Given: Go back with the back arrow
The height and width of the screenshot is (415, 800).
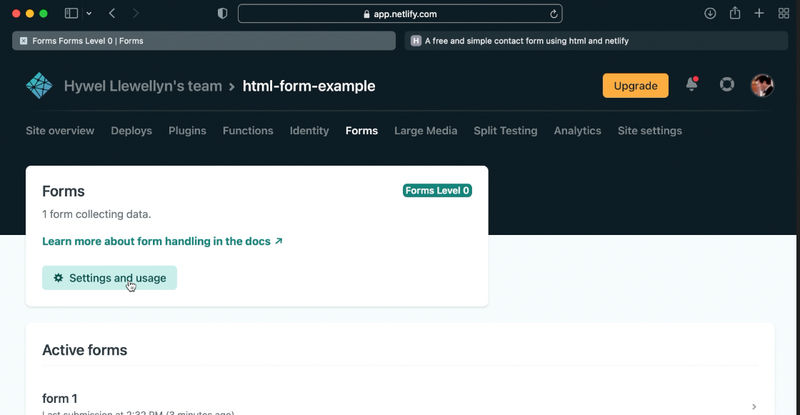Looking at the screenshot, I should coord(112,14).
